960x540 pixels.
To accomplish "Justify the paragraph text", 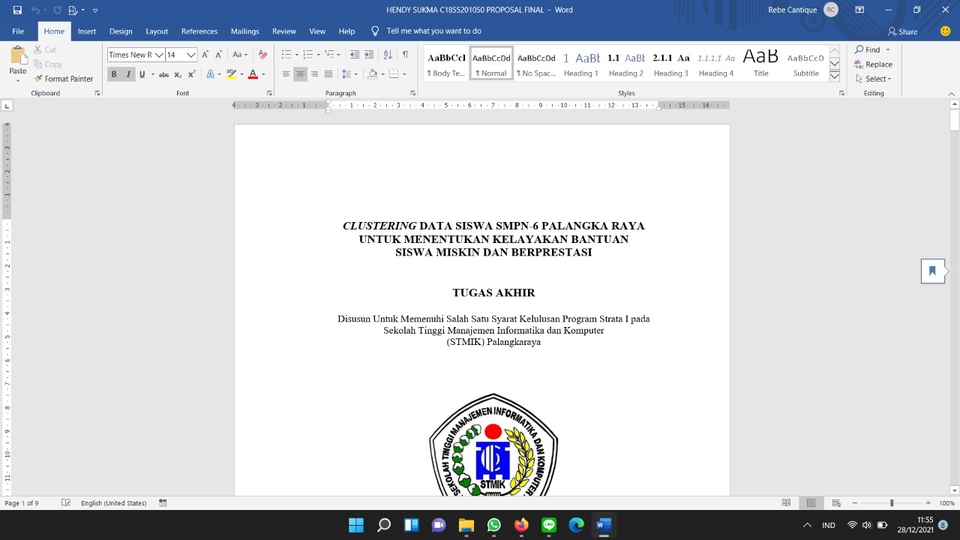I will pos(328,74).
